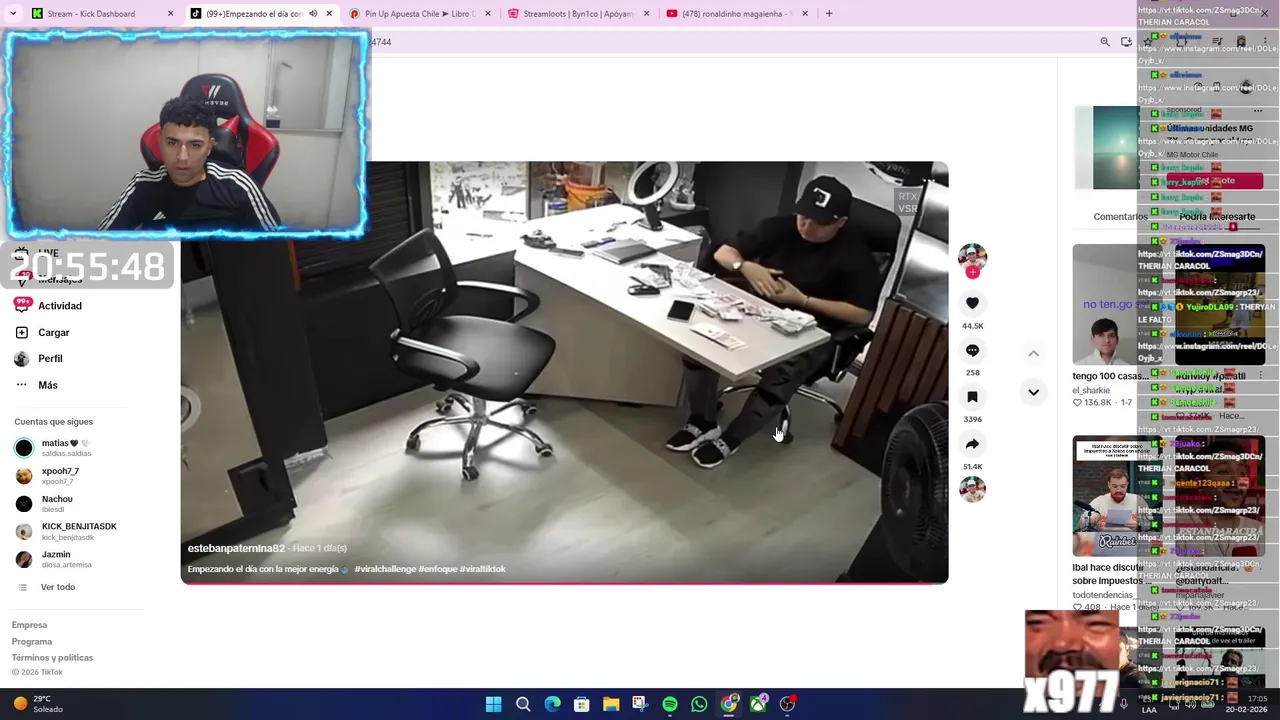Launch Microsoft Edge from the taskbar

tap(552, 704)
